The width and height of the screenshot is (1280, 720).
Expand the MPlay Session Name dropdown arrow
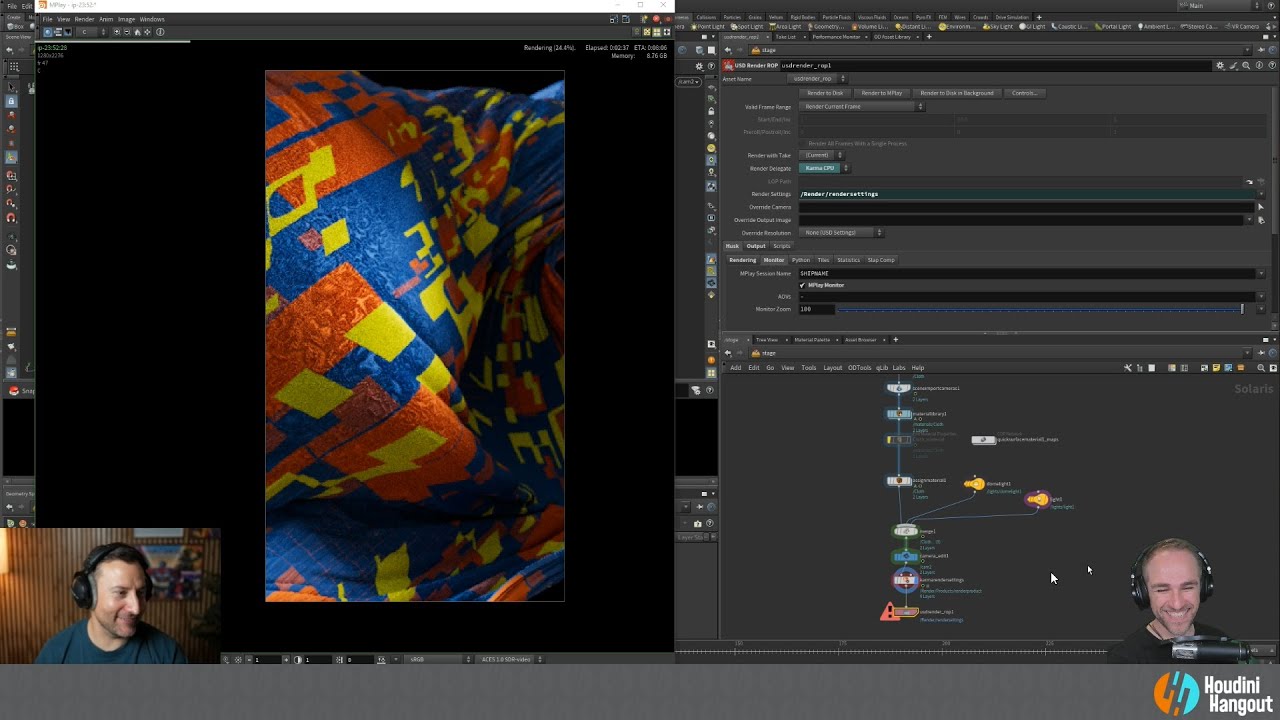click(1260, 273)
